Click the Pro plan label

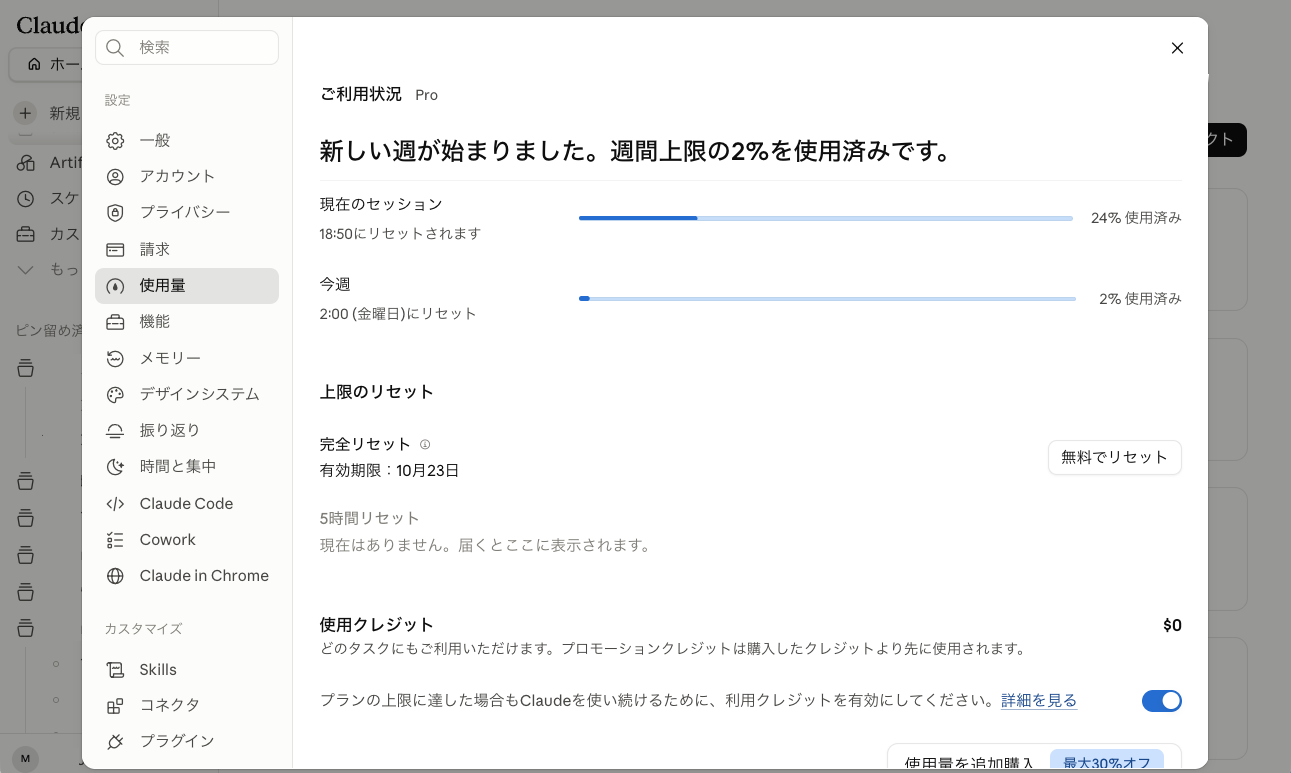[x=426, y=95]
